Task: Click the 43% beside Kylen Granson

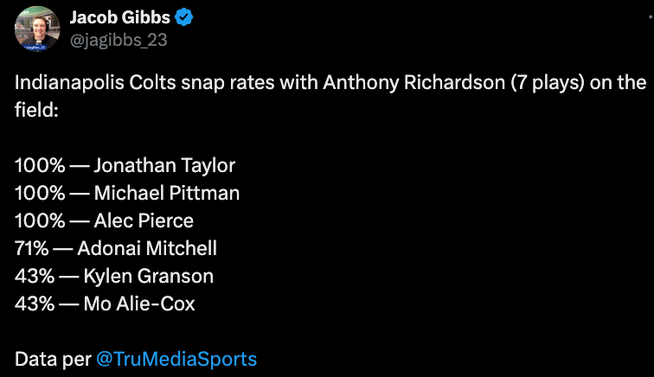Action: [x=35, y=276]
